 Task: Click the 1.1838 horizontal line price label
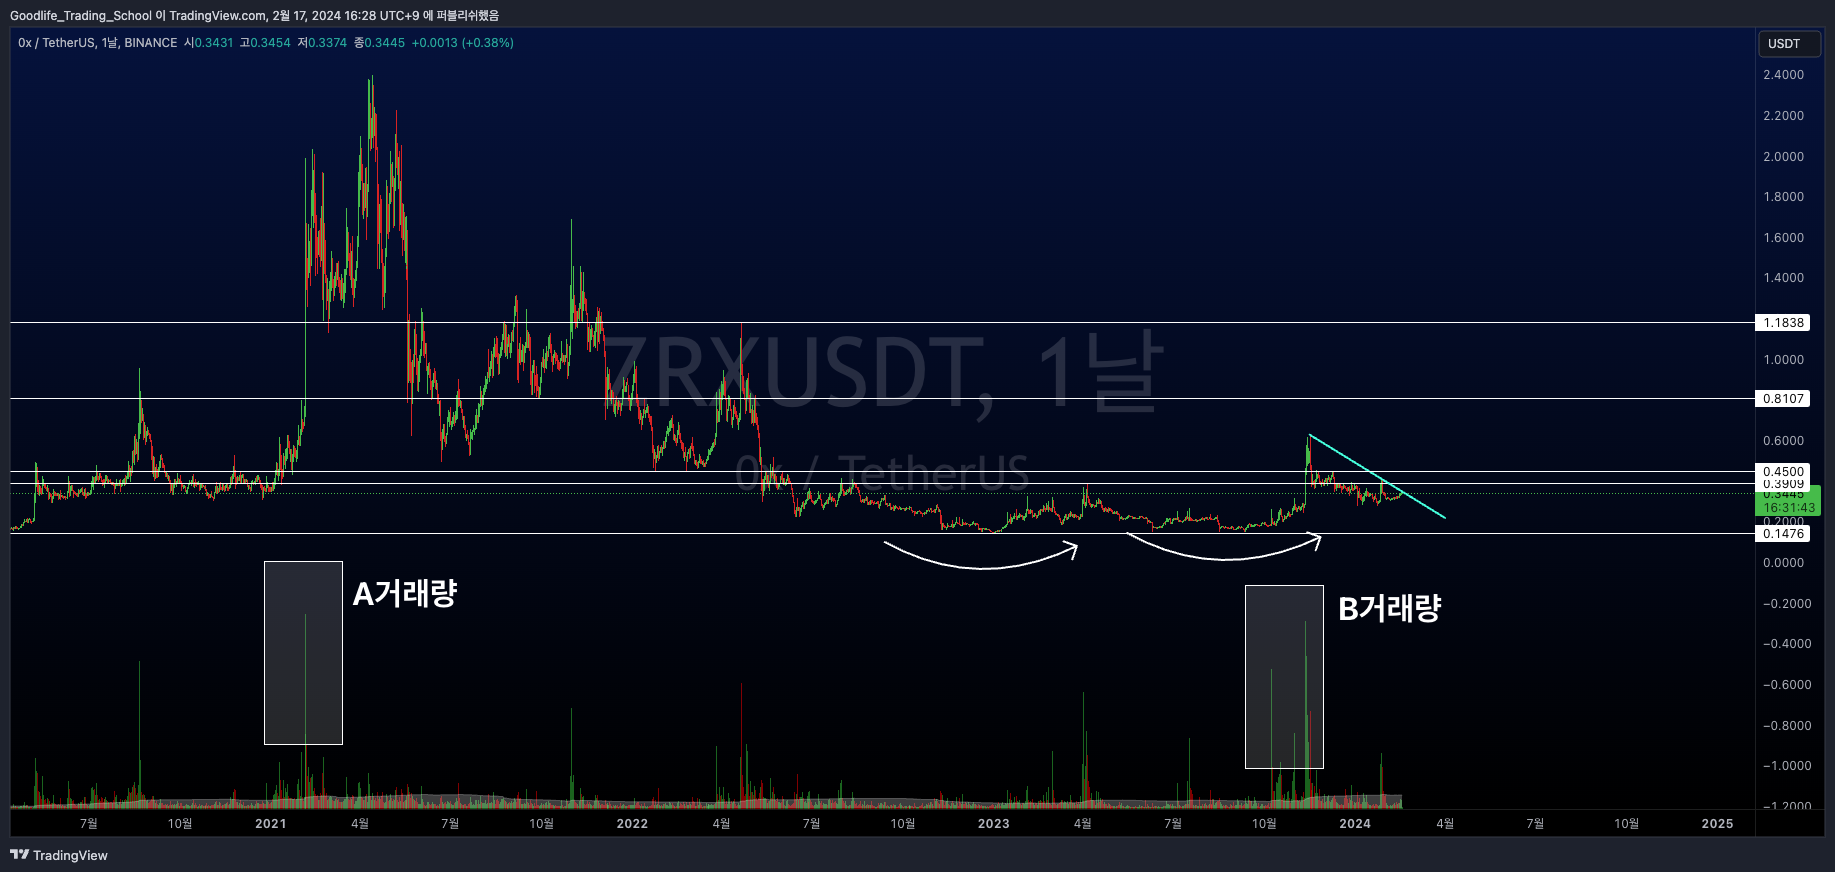coord(1783,323)
